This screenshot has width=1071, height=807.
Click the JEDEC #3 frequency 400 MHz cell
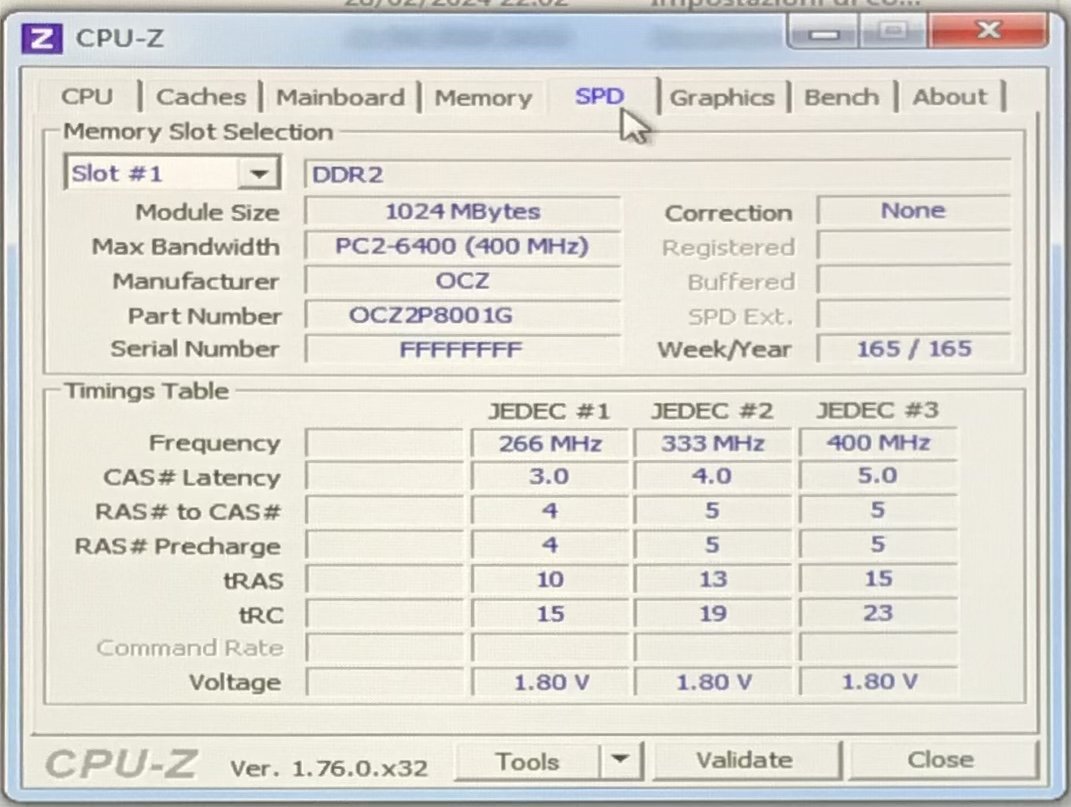coord(877,443)
